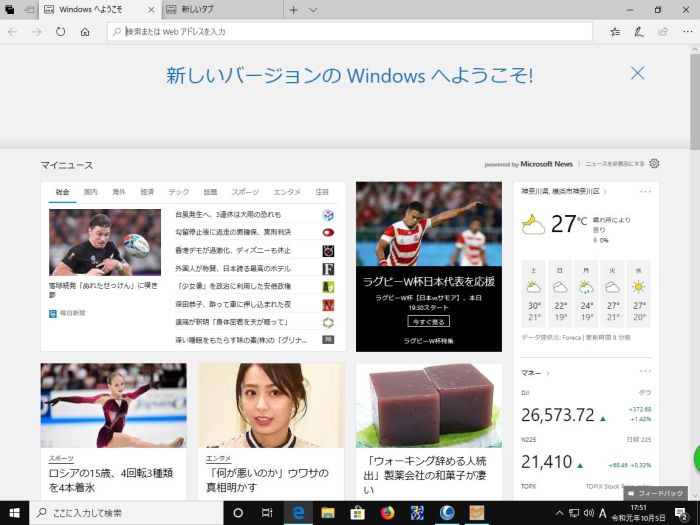Click the Edge refresh button
This screenshot has height=525, width=700.
click(61, 32)
